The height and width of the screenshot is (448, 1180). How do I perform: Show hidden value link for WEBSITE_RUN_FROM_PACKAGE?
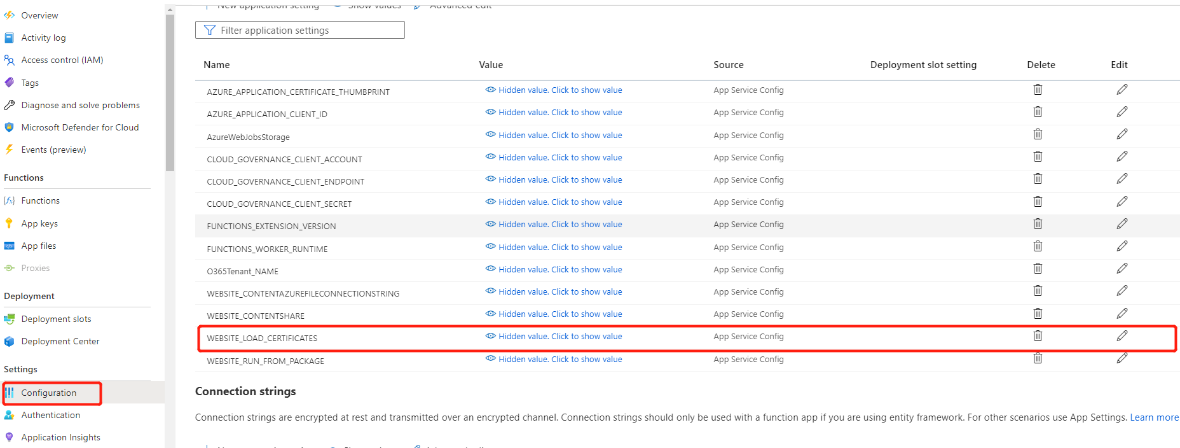click(x=554, y=359)
